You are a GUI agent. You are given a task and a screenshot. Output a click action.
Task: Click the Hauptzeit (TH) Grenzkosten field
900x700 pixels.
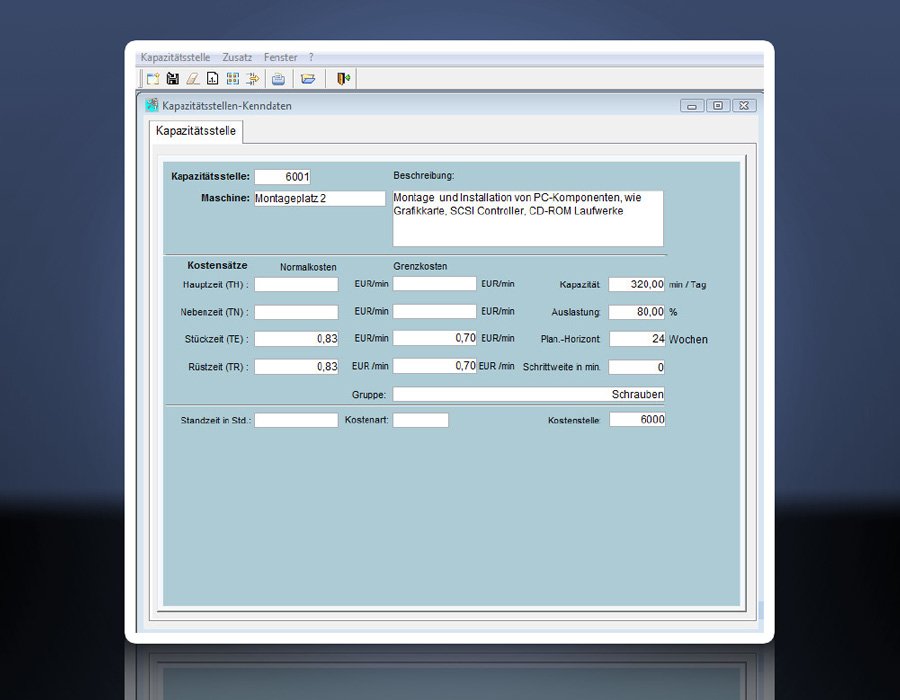pos(435,283)
